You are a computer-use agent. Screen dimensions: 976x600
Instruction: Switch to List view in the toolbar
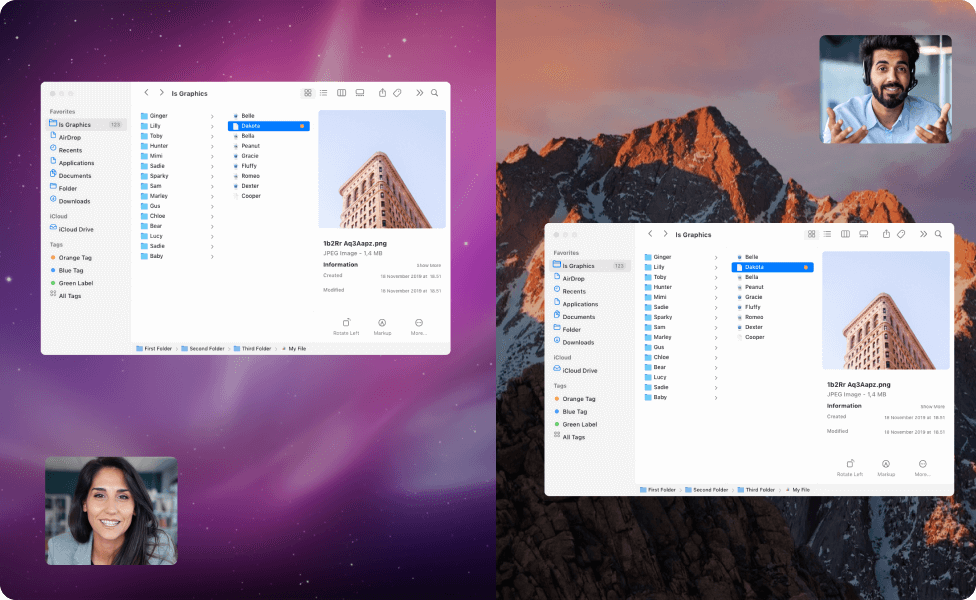pyautogui.click(x=323, y=92)
